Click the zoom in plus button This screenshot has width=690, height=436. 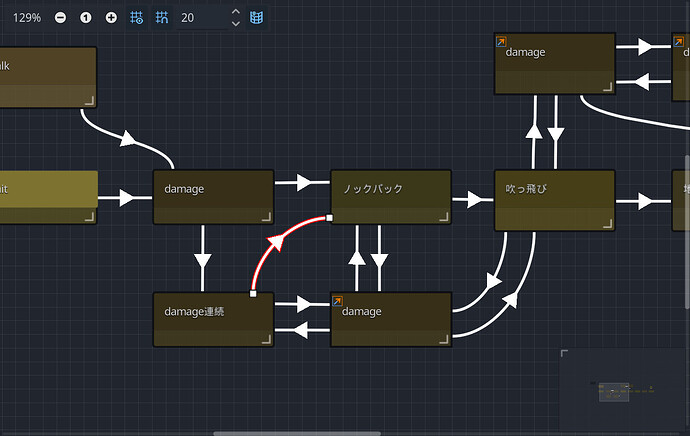click(111, 18)
